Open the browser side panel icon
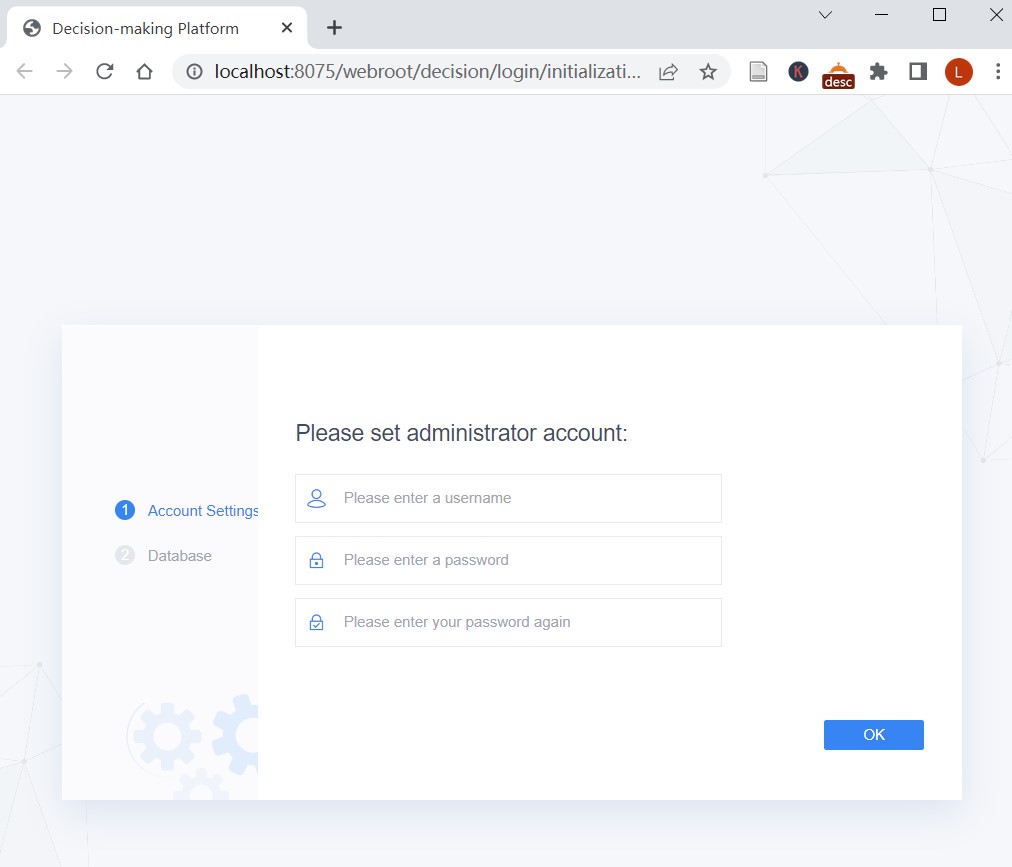1012x867 pixels. tap(918, 71)
